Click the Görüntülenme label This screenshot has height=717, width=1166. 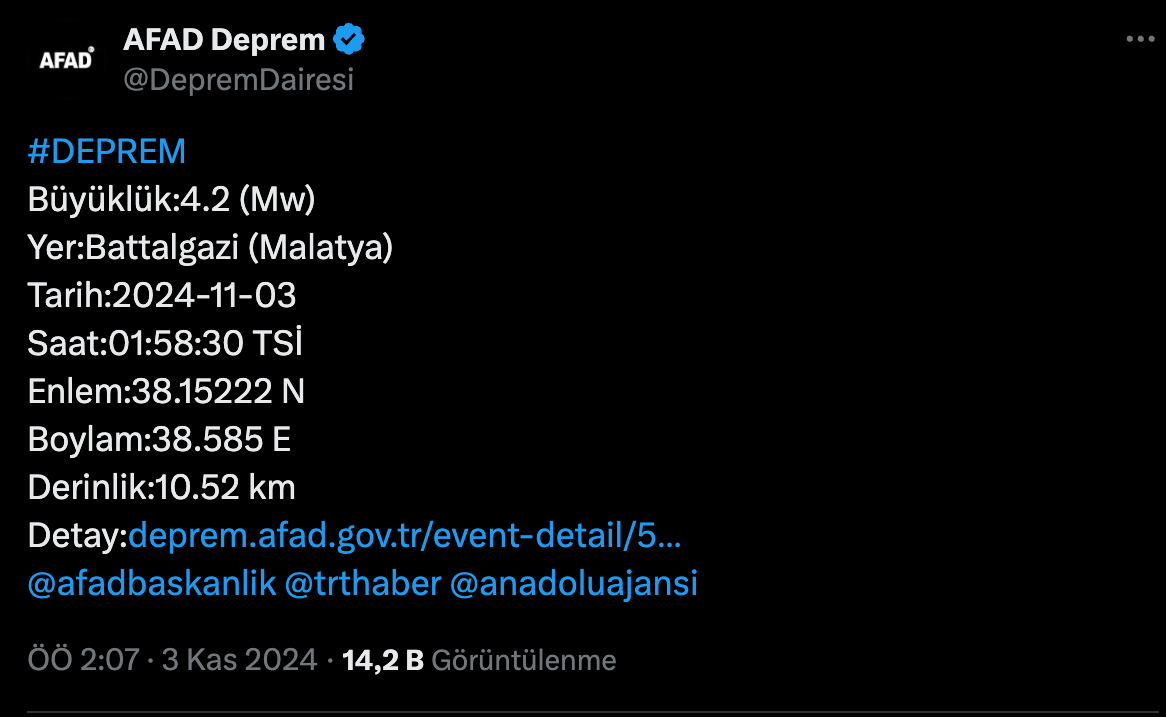pyautogui.click(x=524, y=660)
